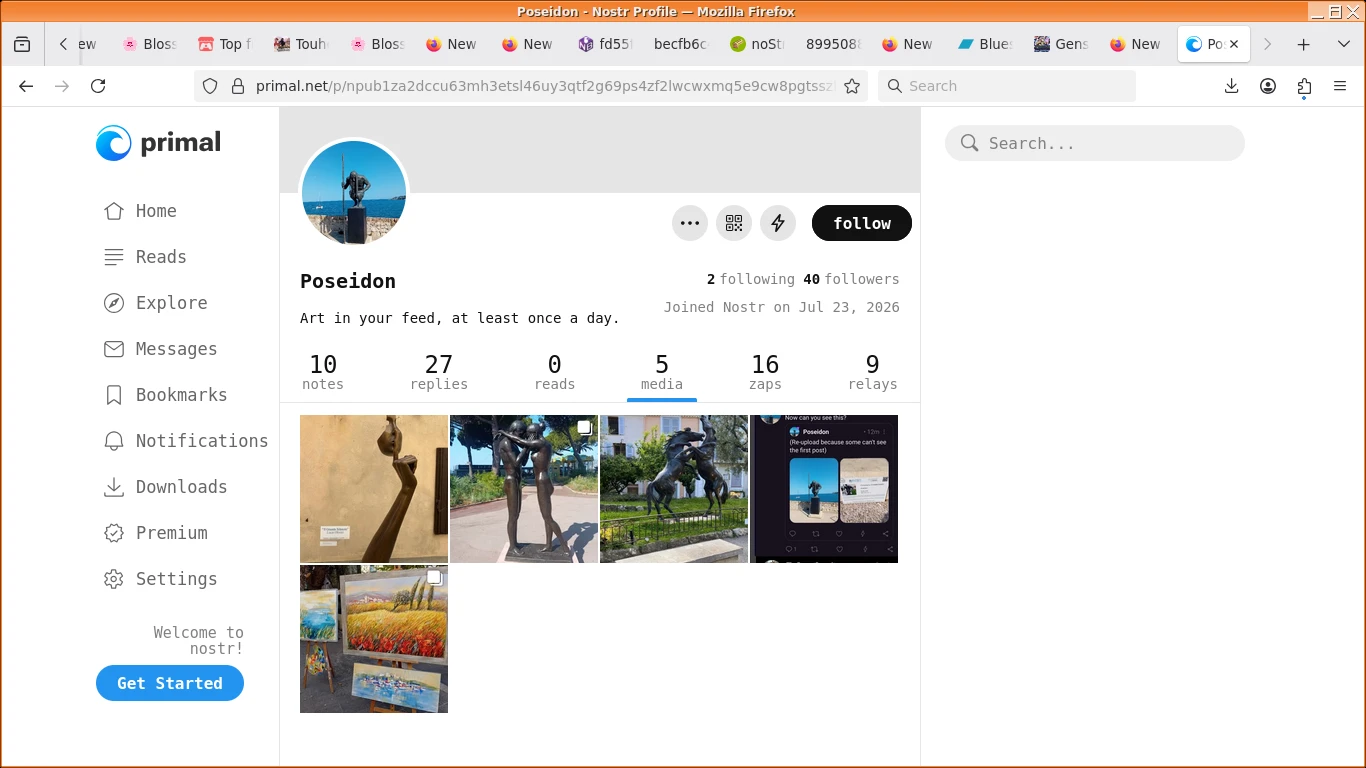Select the media tab
1366x768 pixels.
(x=662, y=372)
